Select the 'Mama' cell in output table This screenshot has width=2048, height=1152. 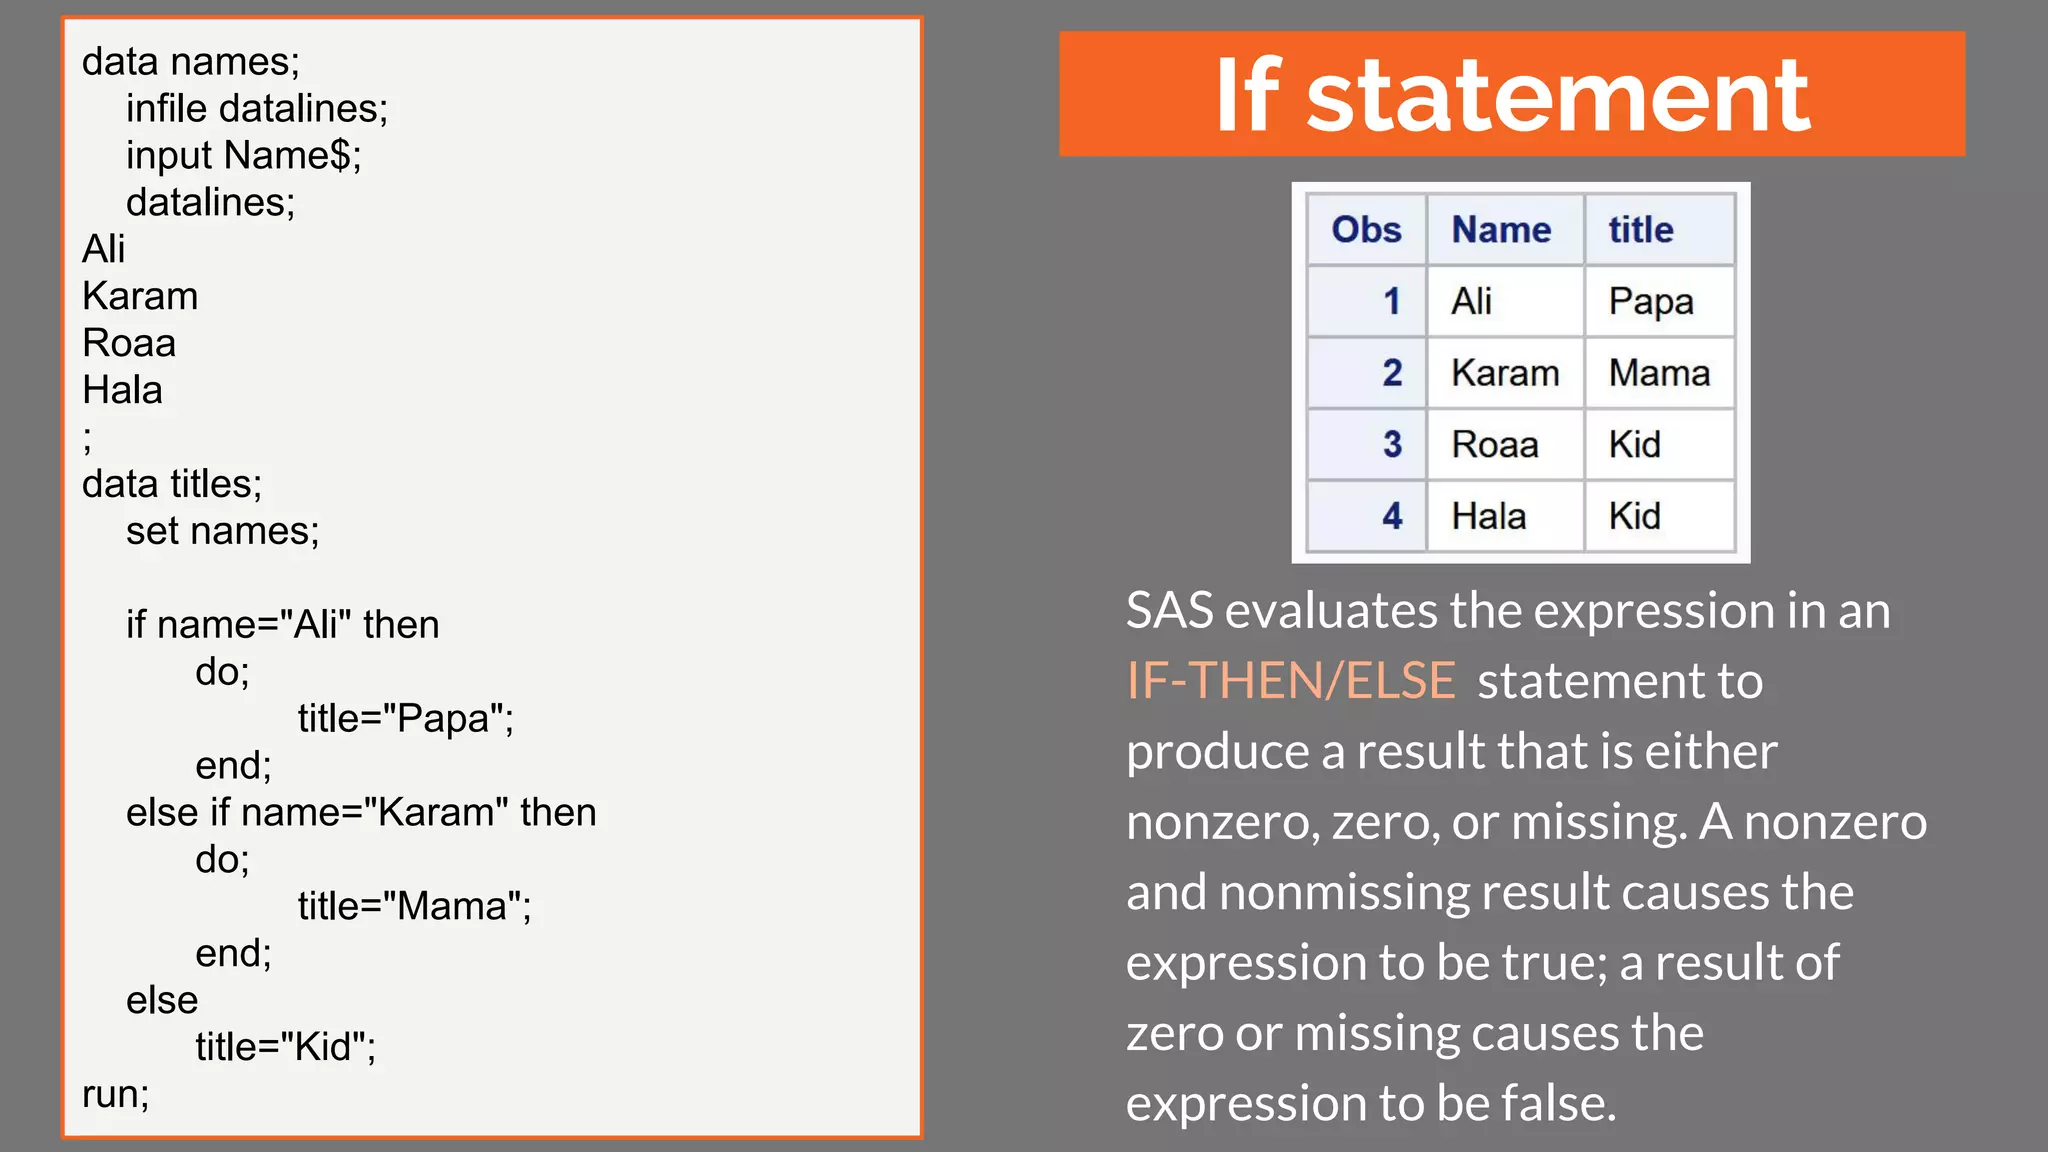tap(1659, 373)
